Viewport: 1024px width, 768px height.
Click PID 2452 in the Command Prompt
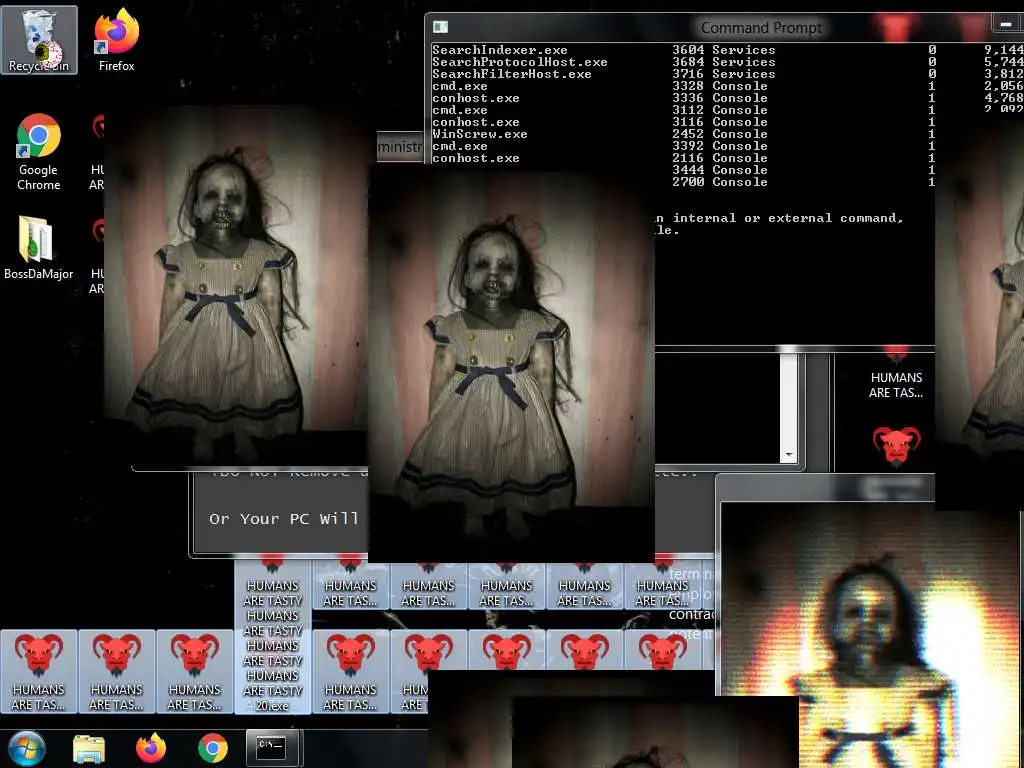(688, 134)
